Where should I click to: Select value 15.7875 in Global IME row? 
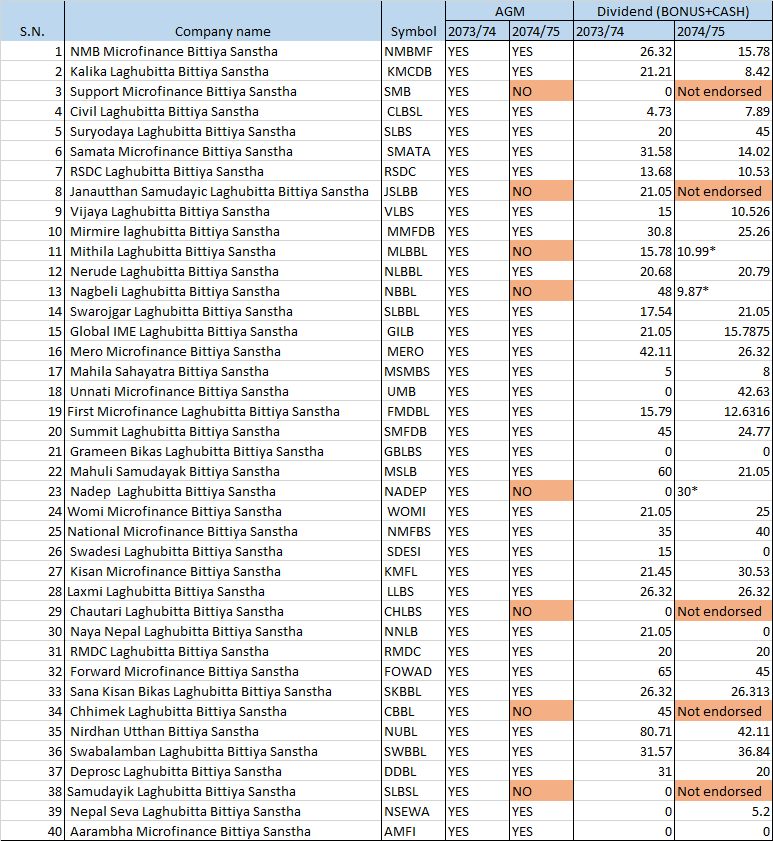coord(723,332)
